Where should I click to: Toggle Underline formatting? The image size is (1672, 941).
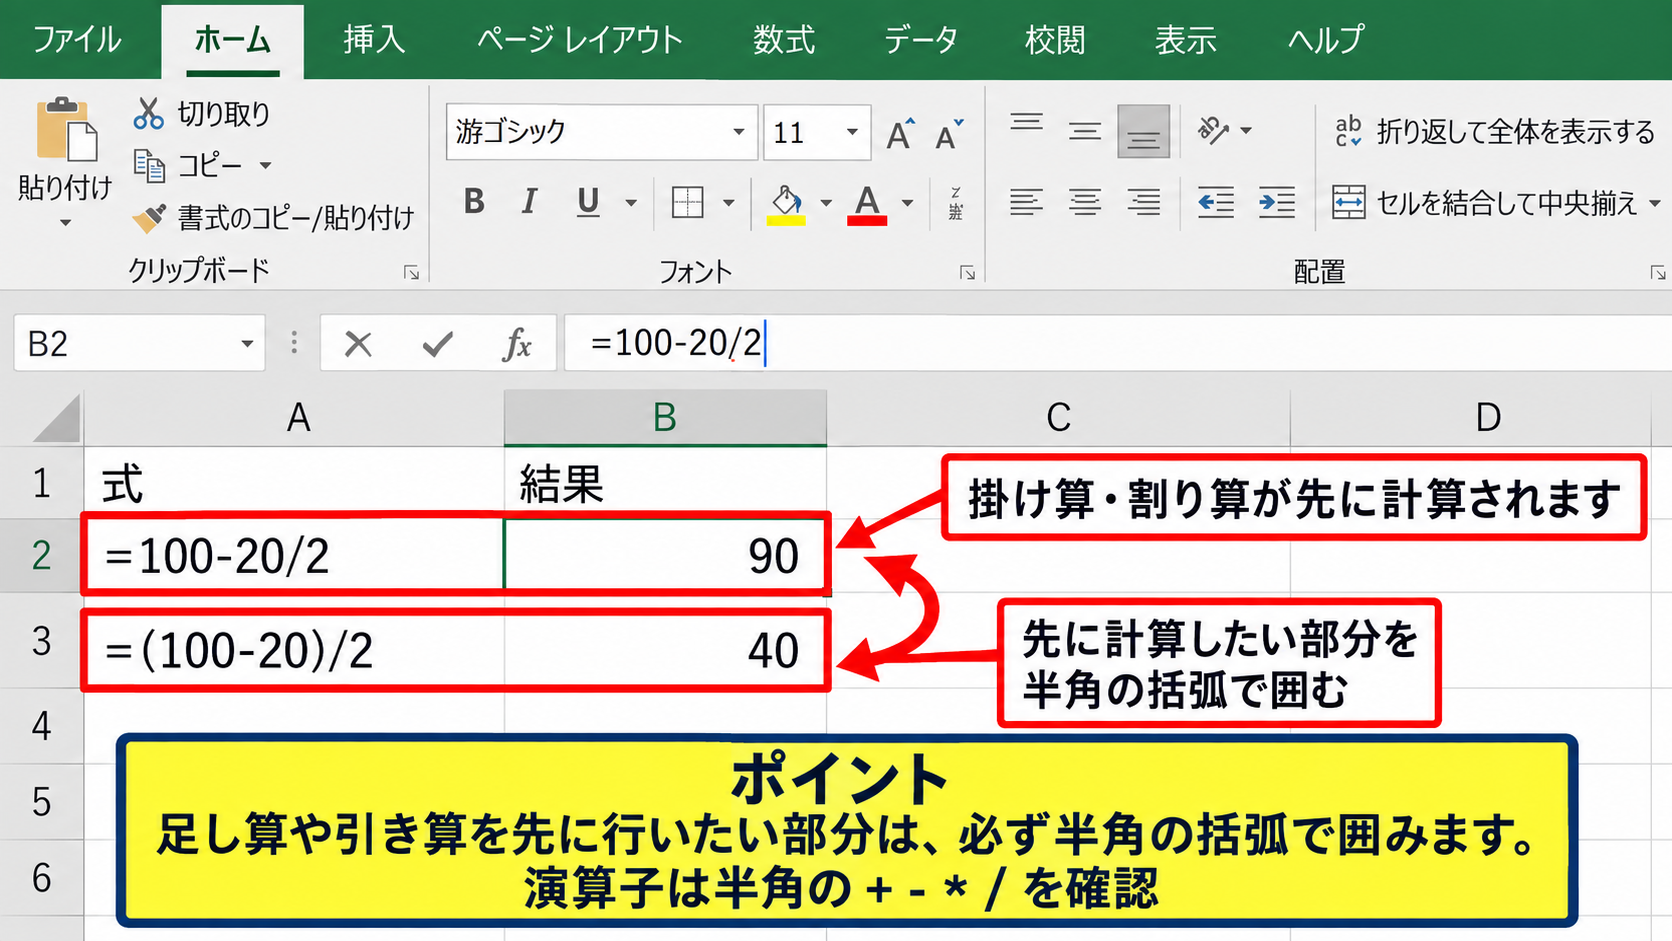(x=588, y=202)
